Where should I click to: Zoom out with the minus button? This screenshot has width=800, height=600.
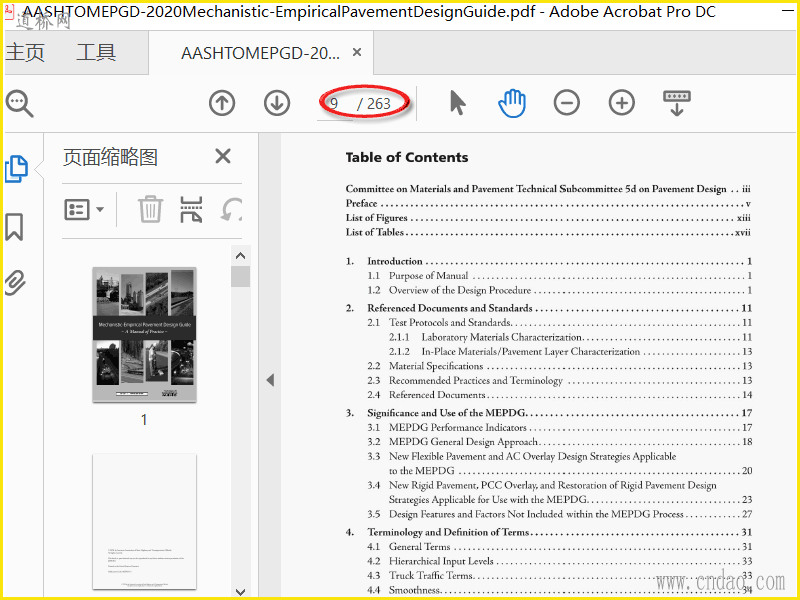(x=567, y=103)
